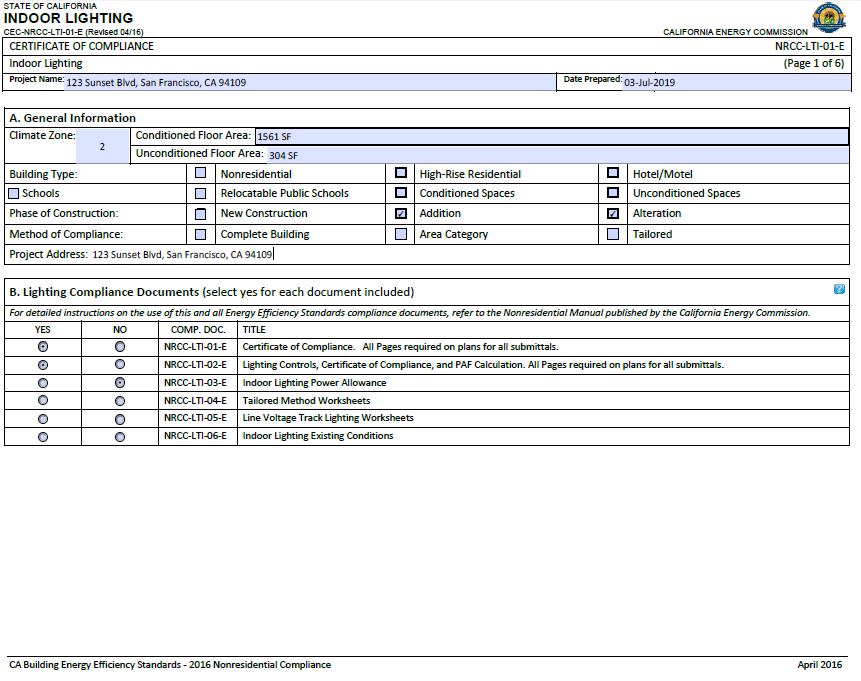Viewport: 861px width, 681px height.
Task: Click the Climate Zone value field
Action: tap(103, 147)
